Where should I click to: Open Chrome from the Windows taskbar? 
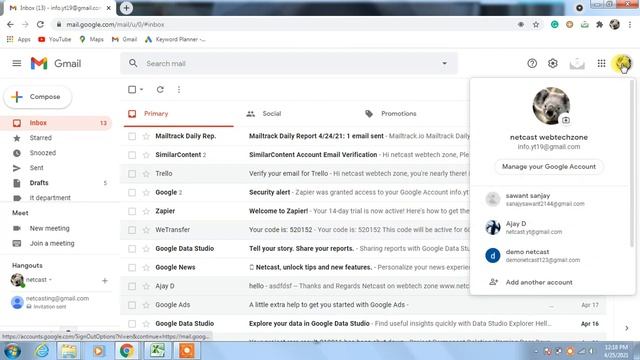click(127, 351)
